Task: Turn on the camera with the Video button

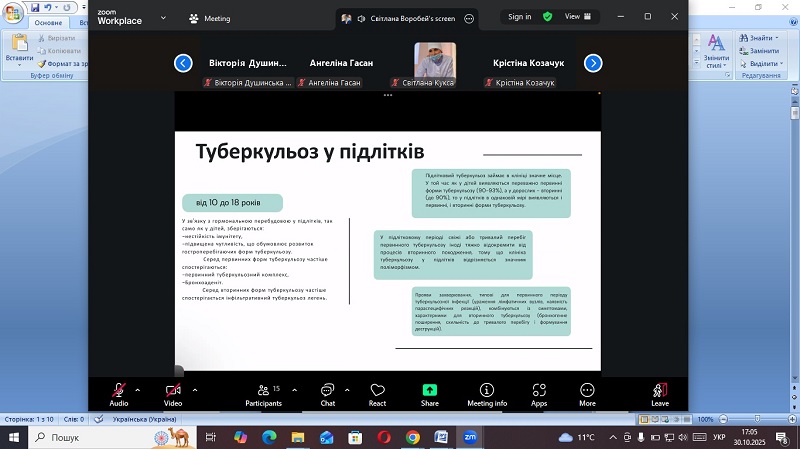Action: coord(173,393)
